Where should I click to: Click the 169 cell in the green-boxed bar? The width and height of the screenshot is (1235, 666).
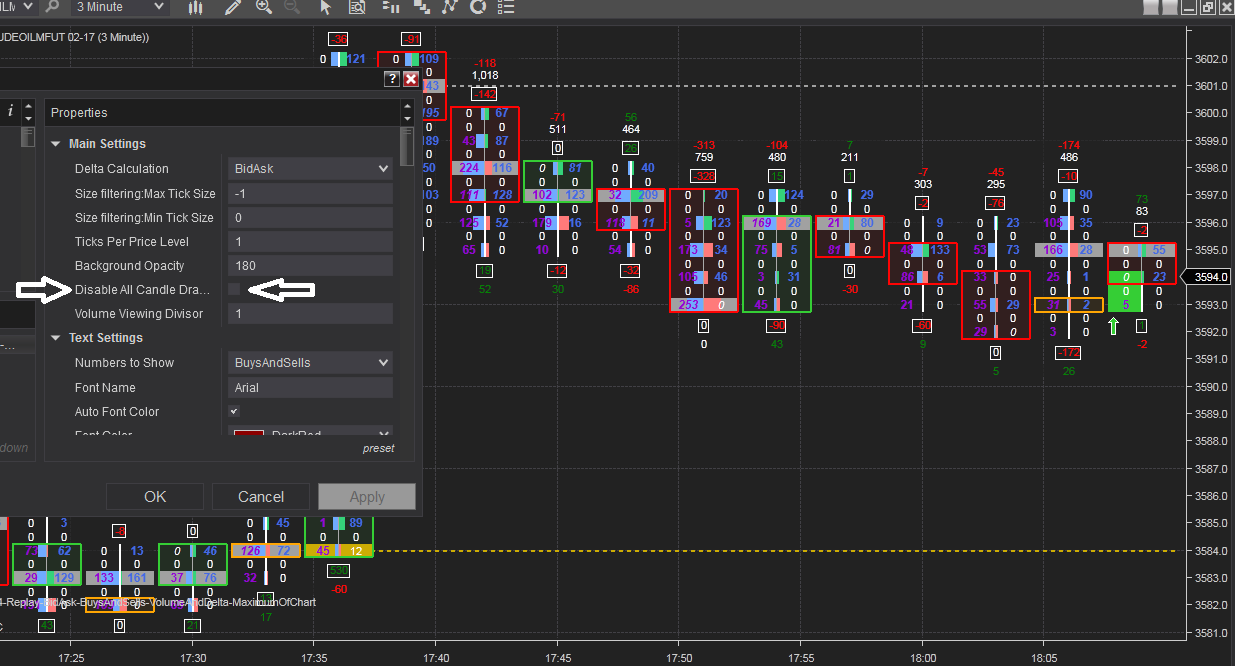coord(761,223)
